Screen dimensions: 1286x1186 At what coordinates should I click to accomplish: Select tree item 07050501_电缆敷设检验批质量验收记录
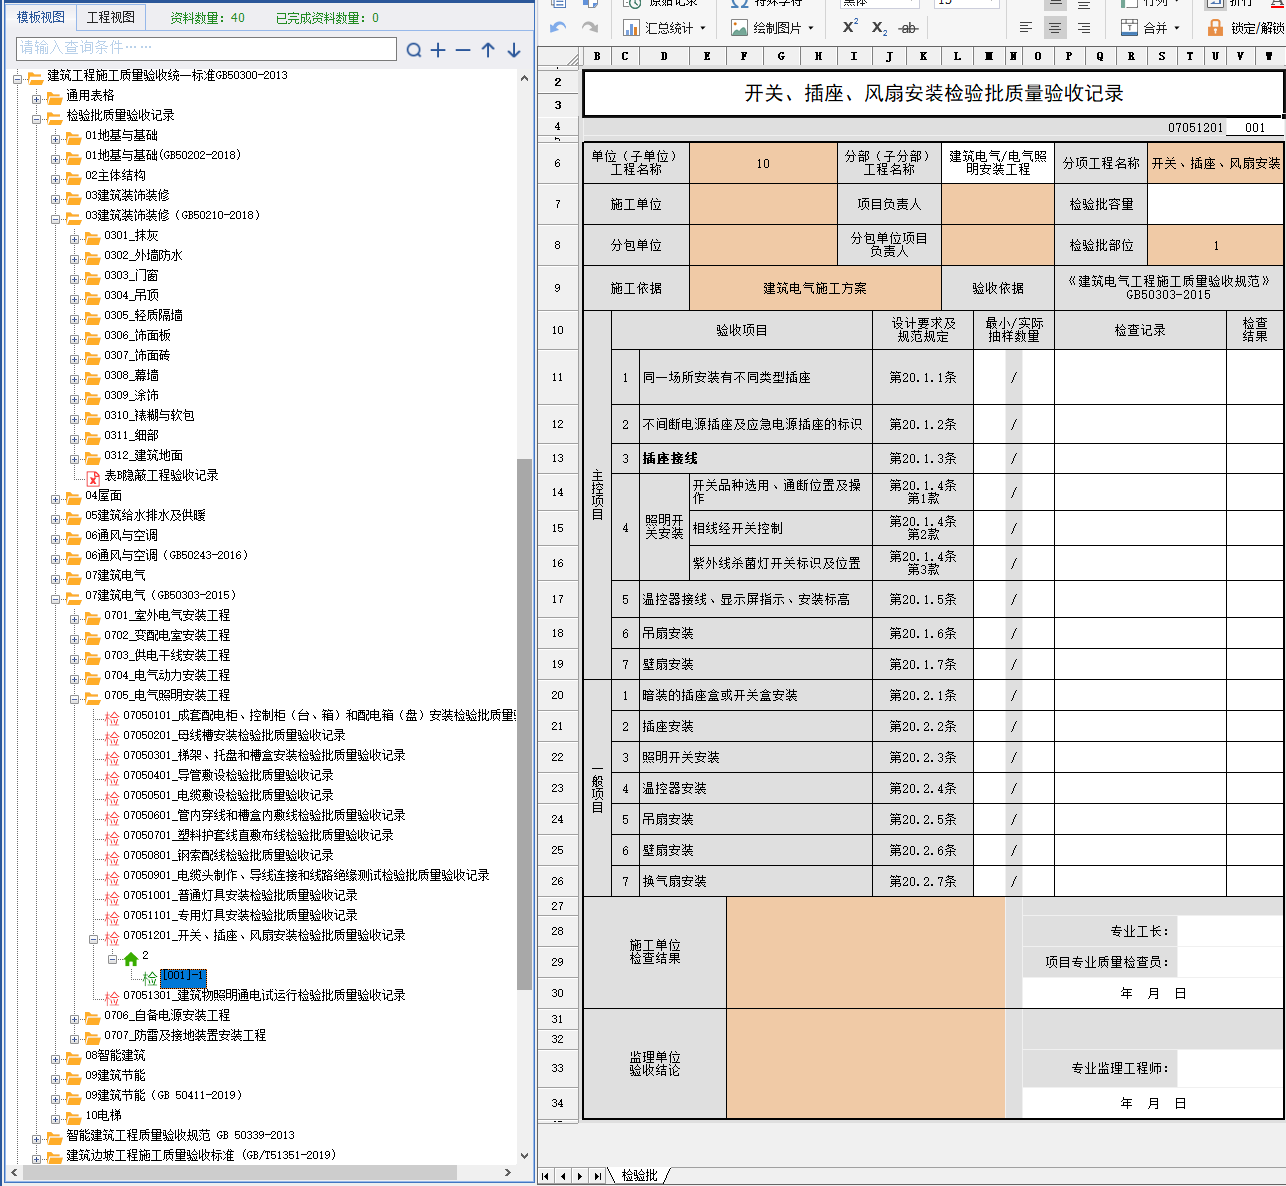[x=228, y=795]
